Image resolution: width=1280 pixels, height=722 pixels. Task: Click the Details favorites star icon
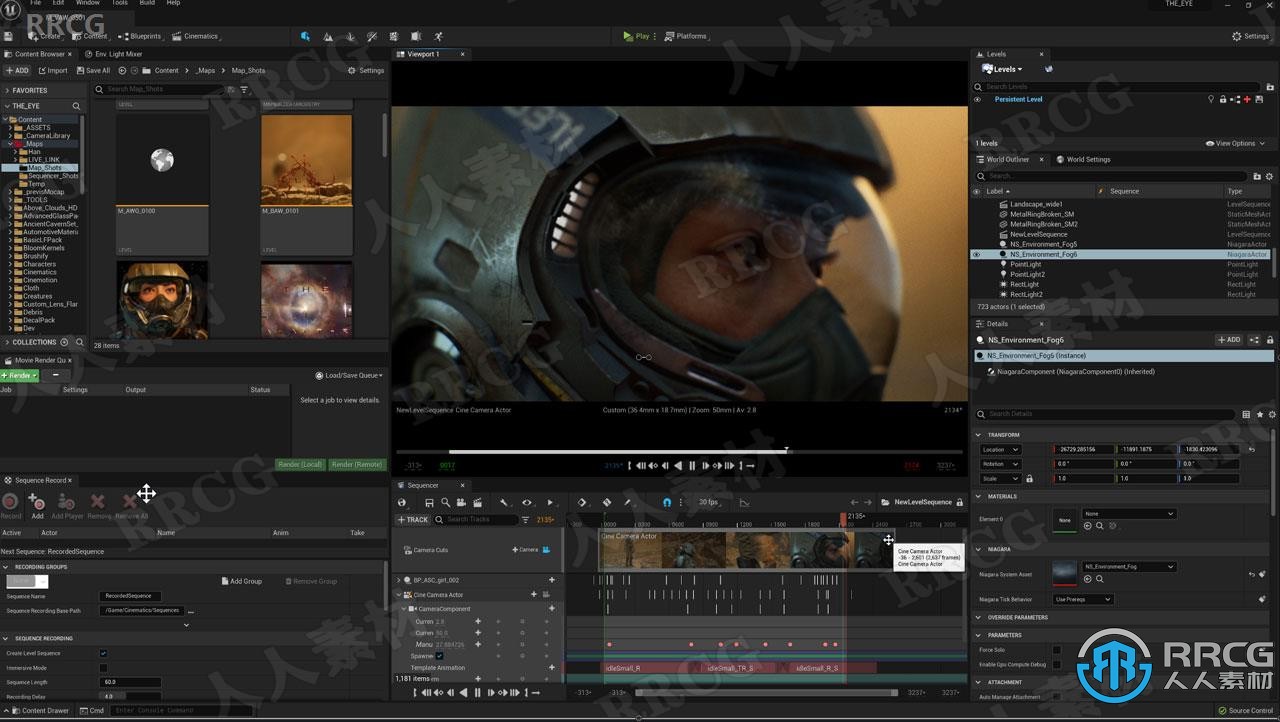point(1260,414)
